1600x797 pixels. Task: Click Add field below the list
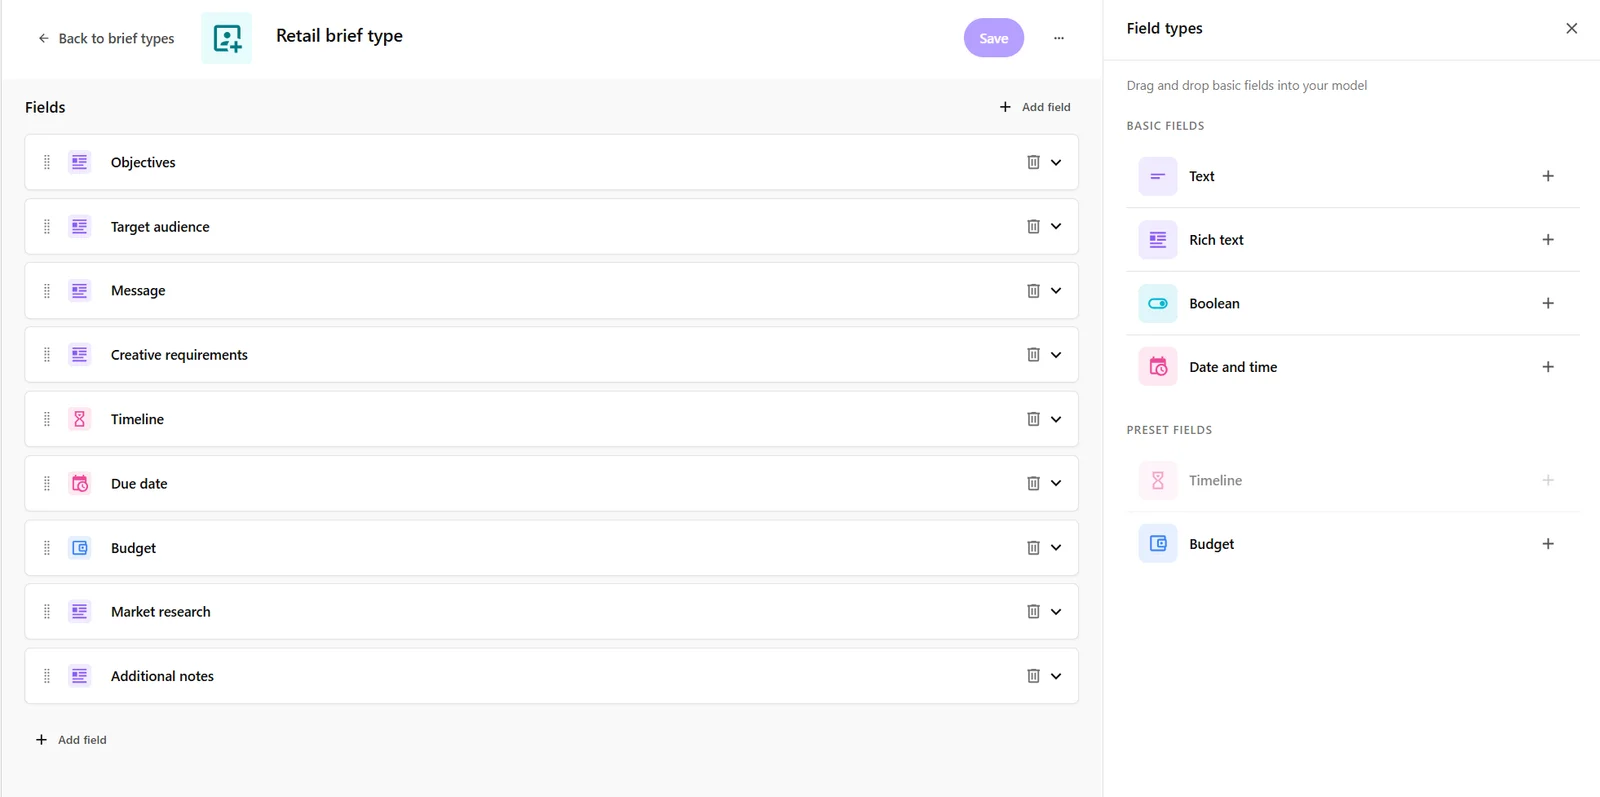pos(71,740)
